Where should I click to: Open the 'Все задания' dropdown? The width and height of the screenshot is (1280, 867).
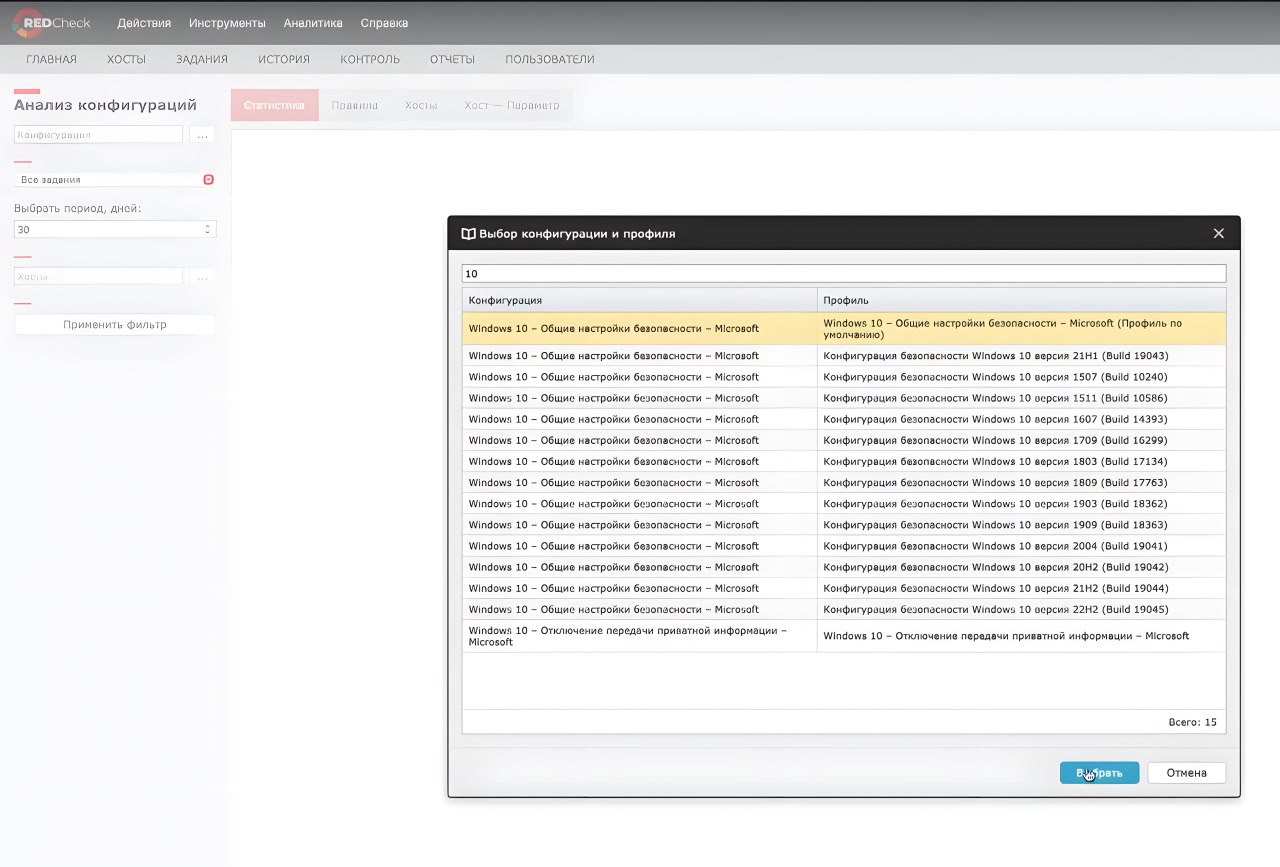115,180
